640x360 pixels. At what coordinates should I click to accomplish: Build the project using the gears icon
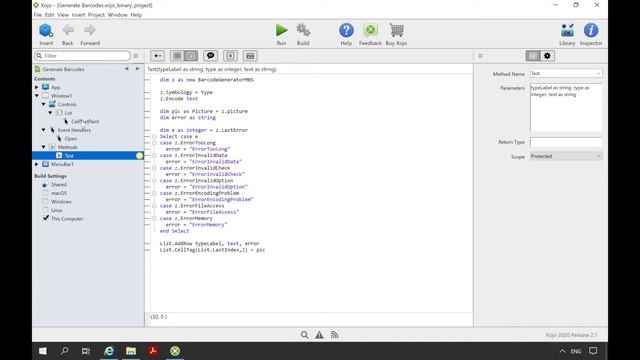click(303, 30)
